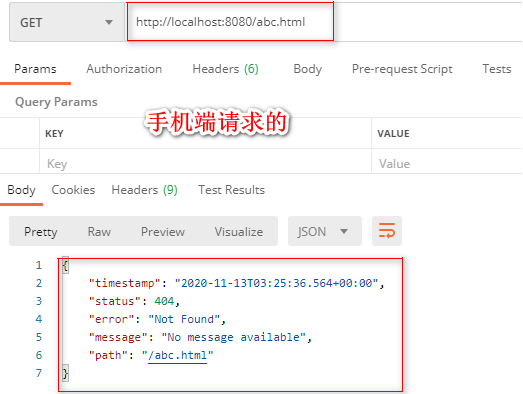523x394 pixels.
Task: Click the KEY column header
Action: 54,133
